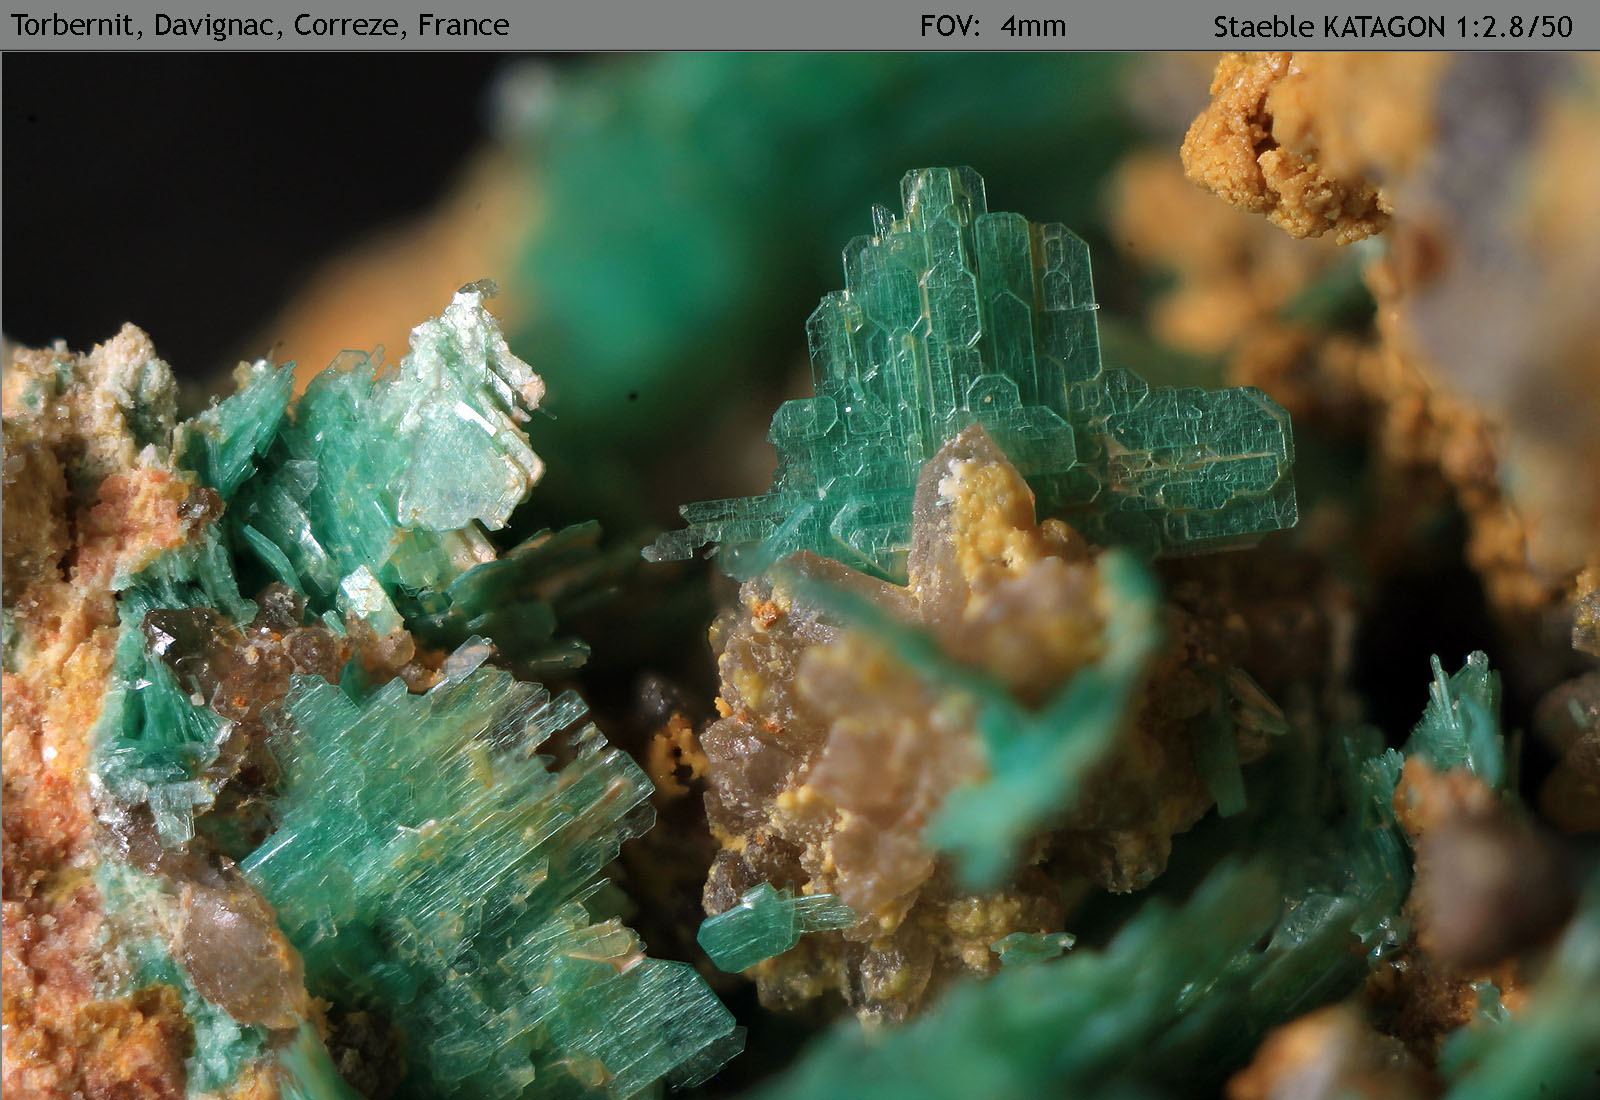Click the 'FOV: 4mm' label
1600x1100 pixels.
(992, 26)
